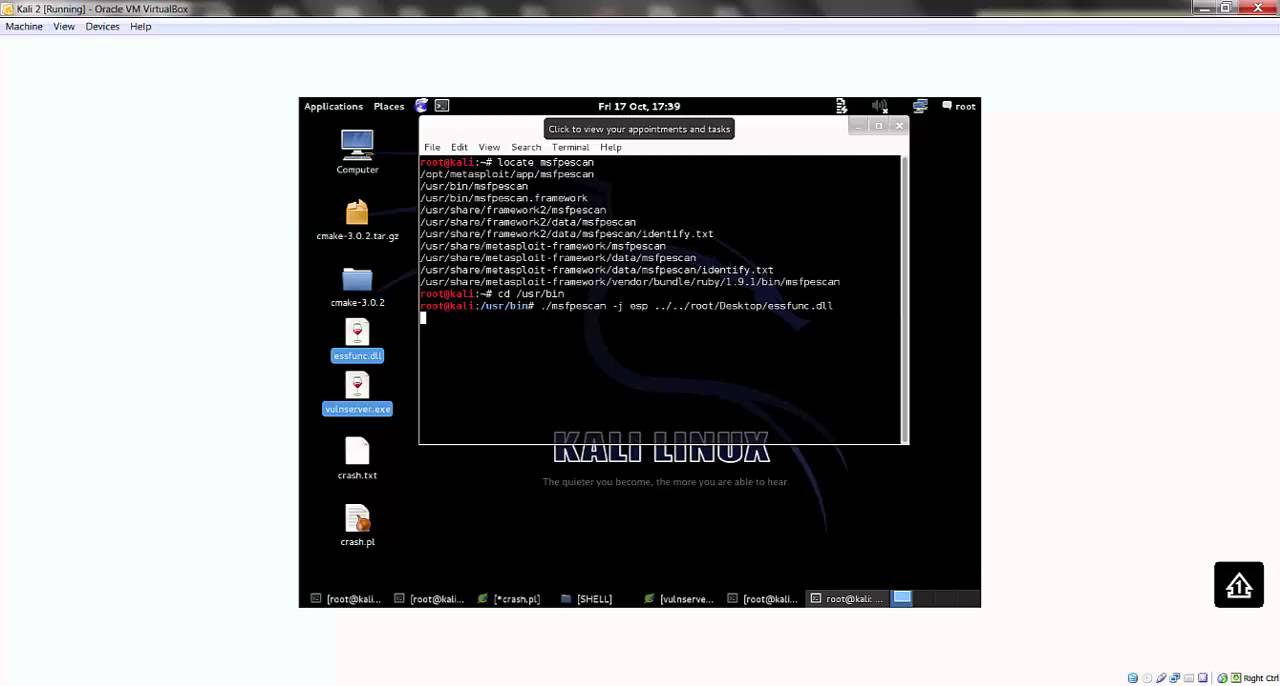This screenshot has height=686, width=1280.
Task: Open the volume control in Kali panel
Action: click(879, 106)
